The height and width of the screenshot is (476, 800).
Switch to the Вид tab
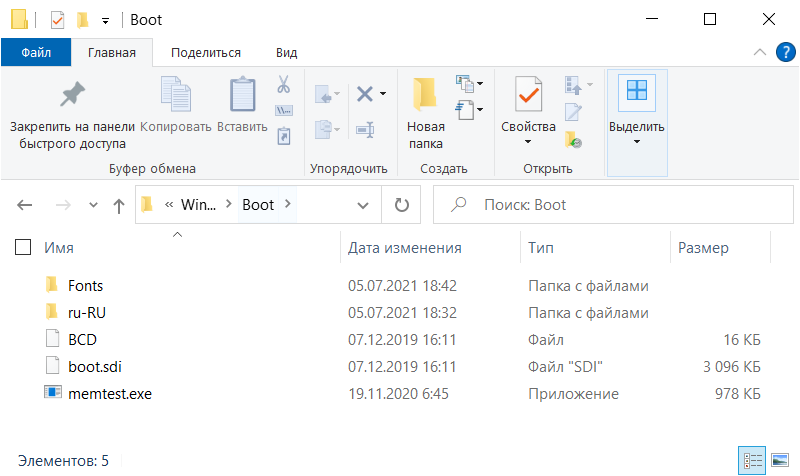tap(286, 53)
